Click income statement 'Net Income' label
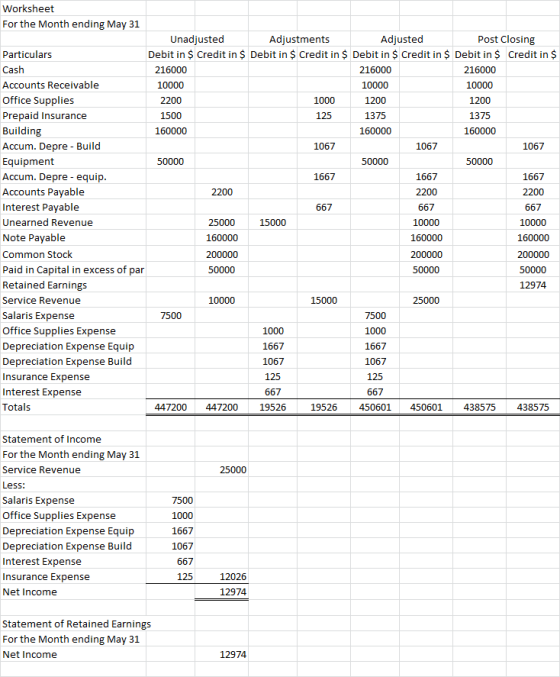Image resolution: width=560 pixels, height=677 pixels. coord(30,592)
